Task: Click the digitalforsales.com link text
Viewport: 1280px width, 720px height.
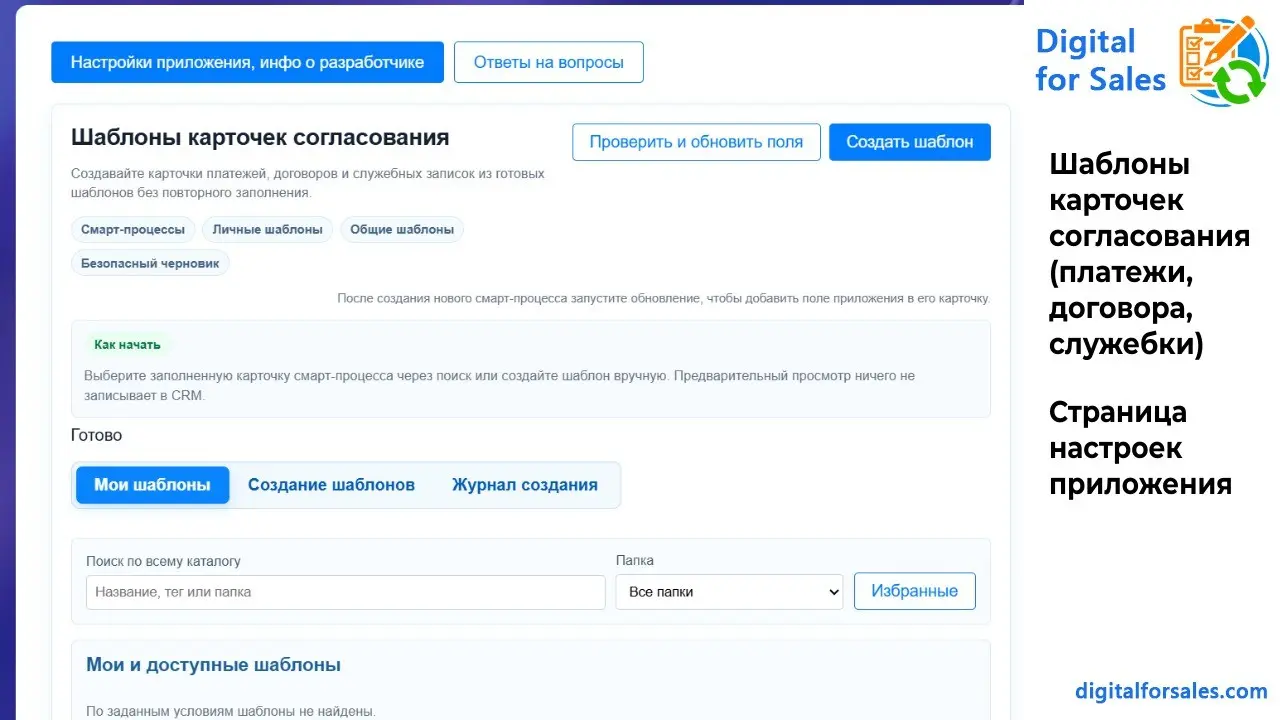Action: [1171, 691]
